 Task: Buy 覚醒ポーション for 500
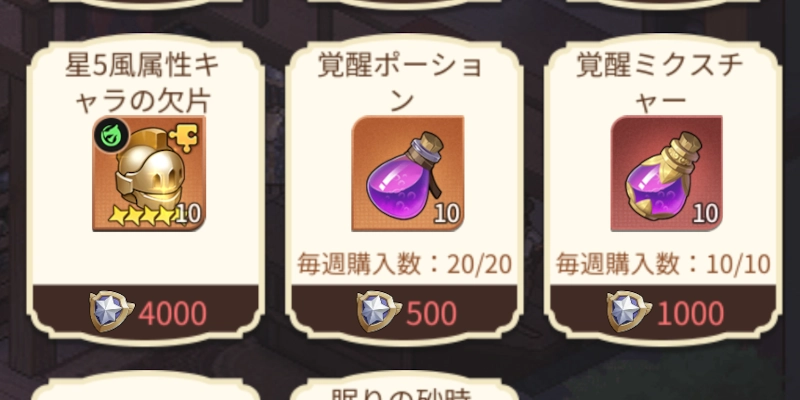pos(404,312)
